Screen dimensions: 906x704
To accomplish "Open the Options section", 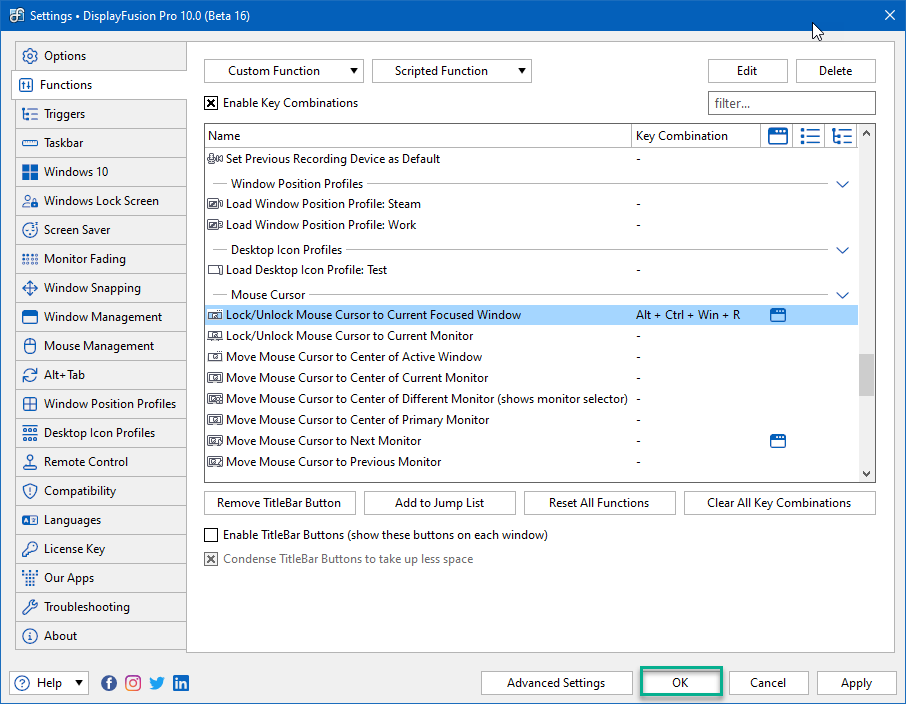I will pyautogui.click(x=101, y=56).
